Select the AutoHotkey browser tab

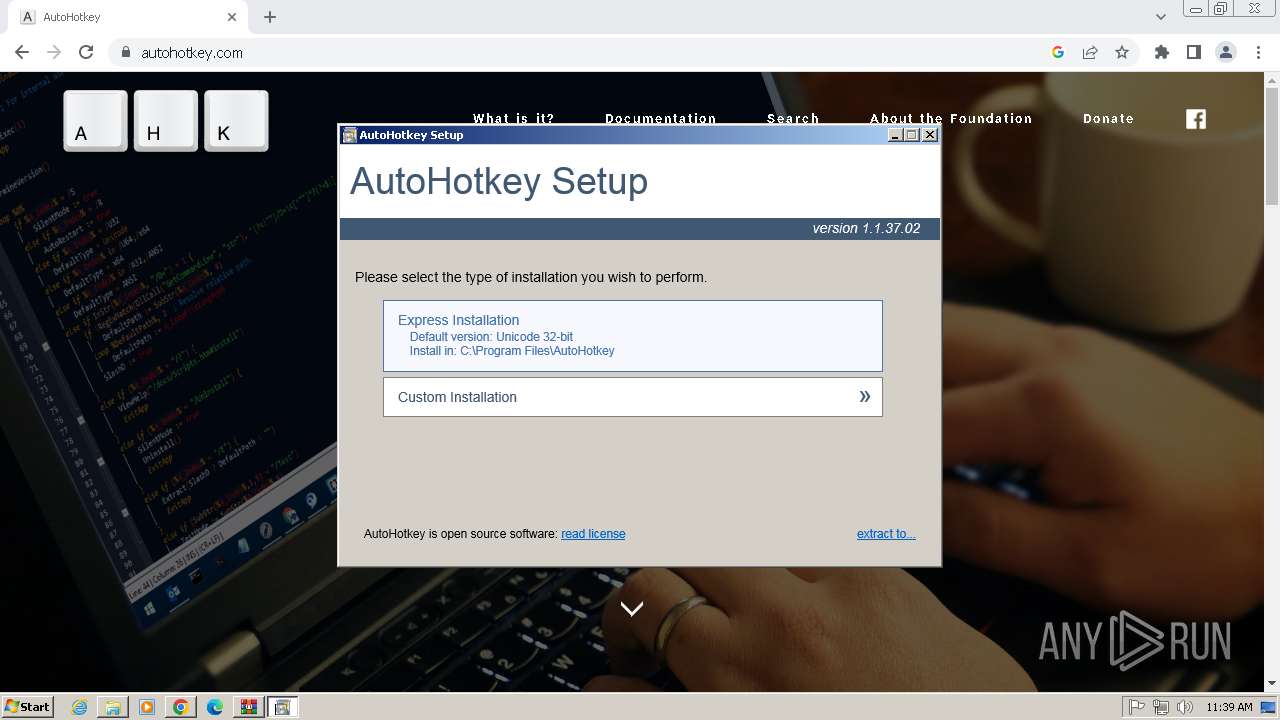click(x=128, y=17)
